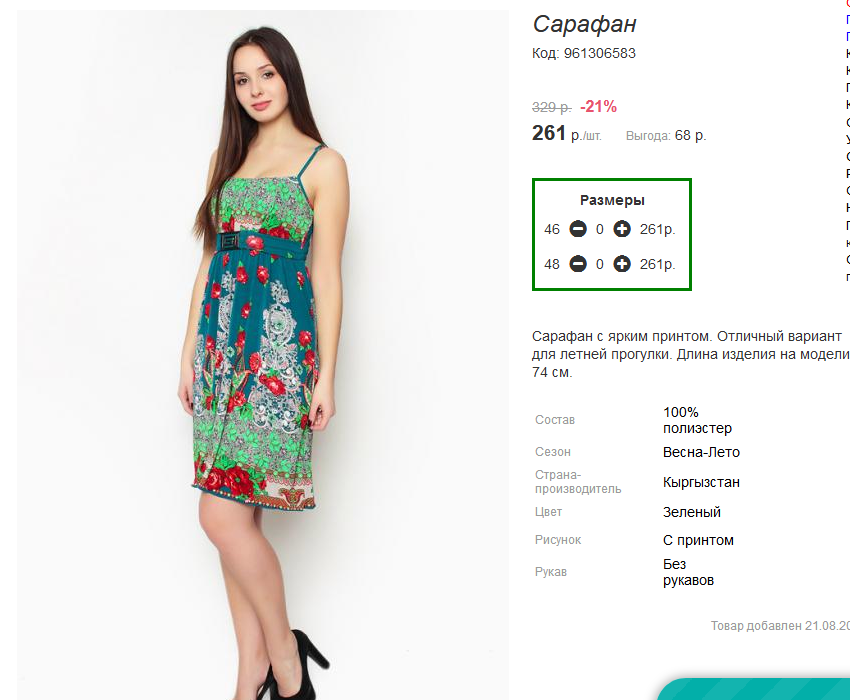The height and width of the screenshot is (700, 850).
Task: Select the size 48 label
Action: pos(552,264)
